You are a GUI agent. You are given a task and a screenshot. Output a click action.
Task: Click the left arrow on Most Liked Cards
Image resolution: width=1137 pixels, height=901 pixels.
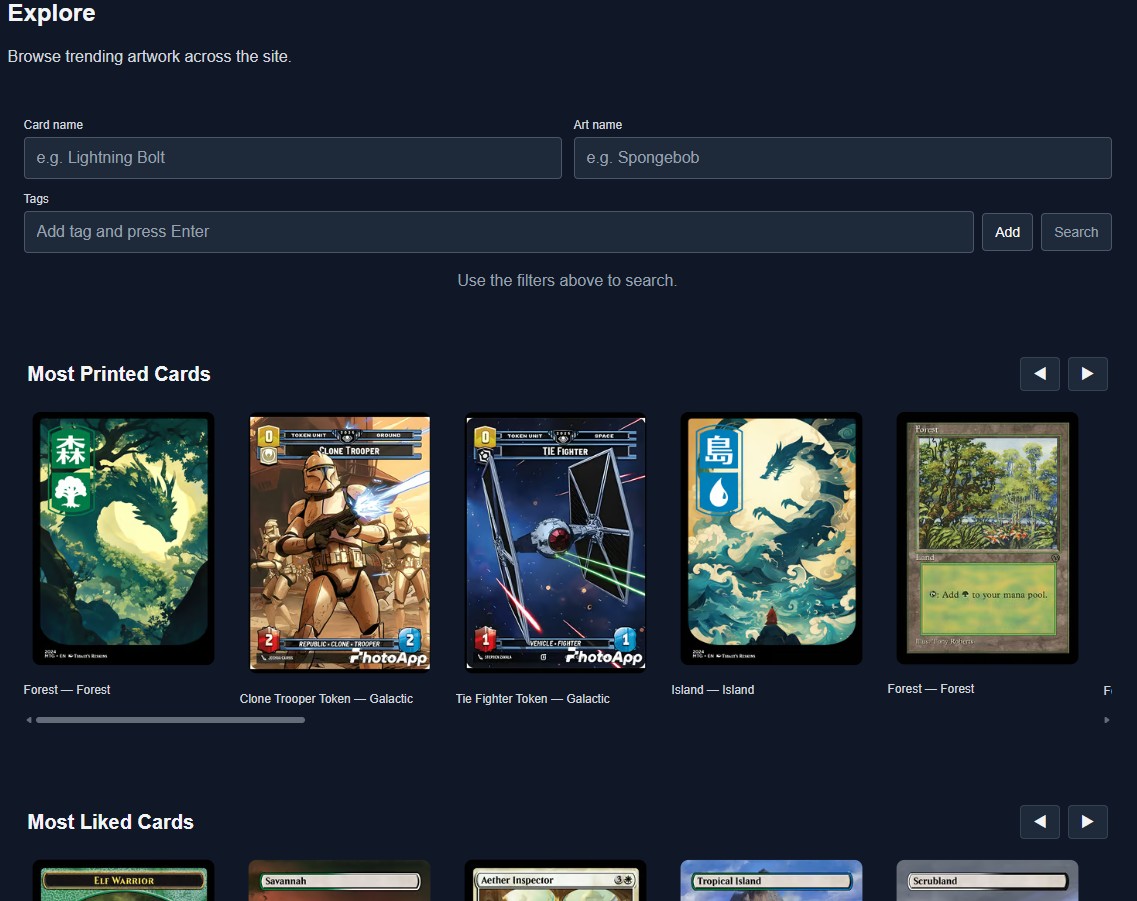point(1039,821)
